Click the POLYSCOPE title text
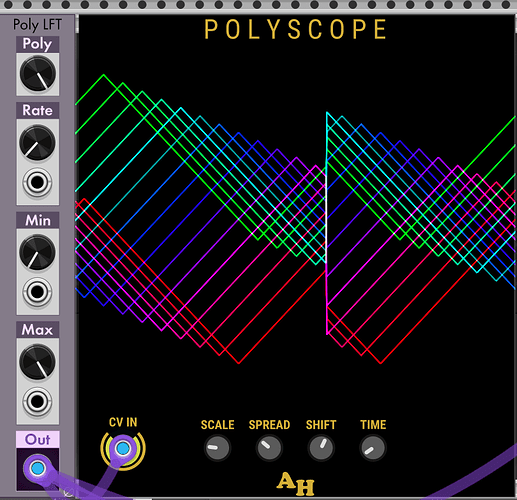 click(295, 29)
